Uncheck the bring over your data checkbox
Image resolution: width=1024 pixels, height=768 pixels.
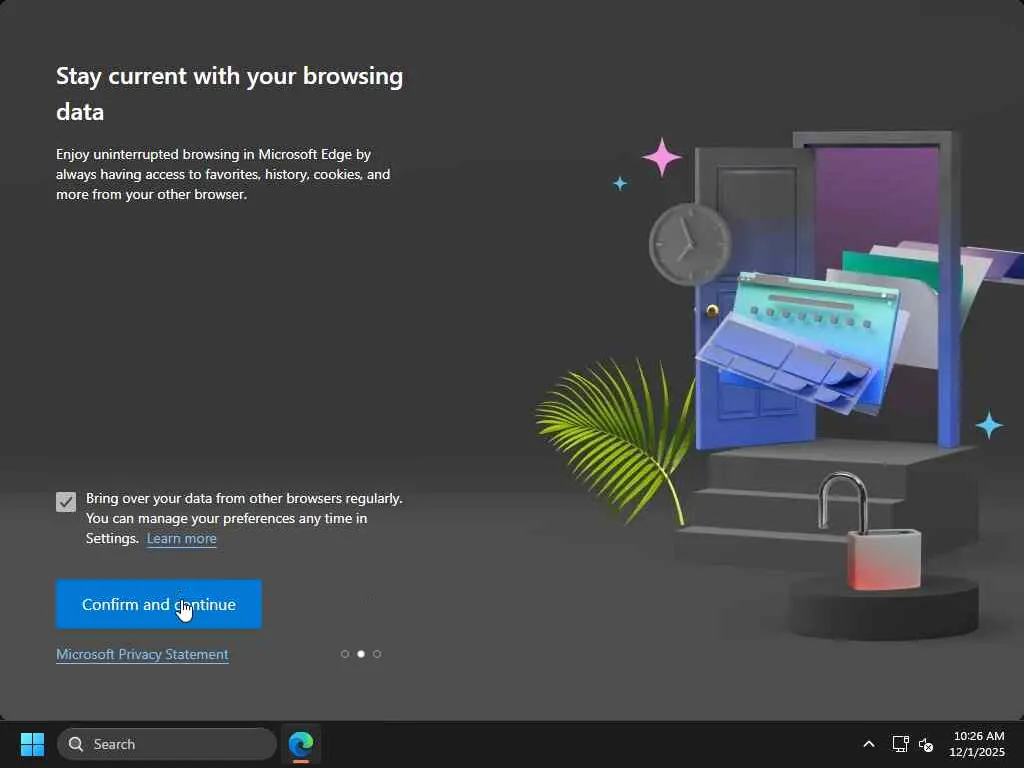[66, 502]
